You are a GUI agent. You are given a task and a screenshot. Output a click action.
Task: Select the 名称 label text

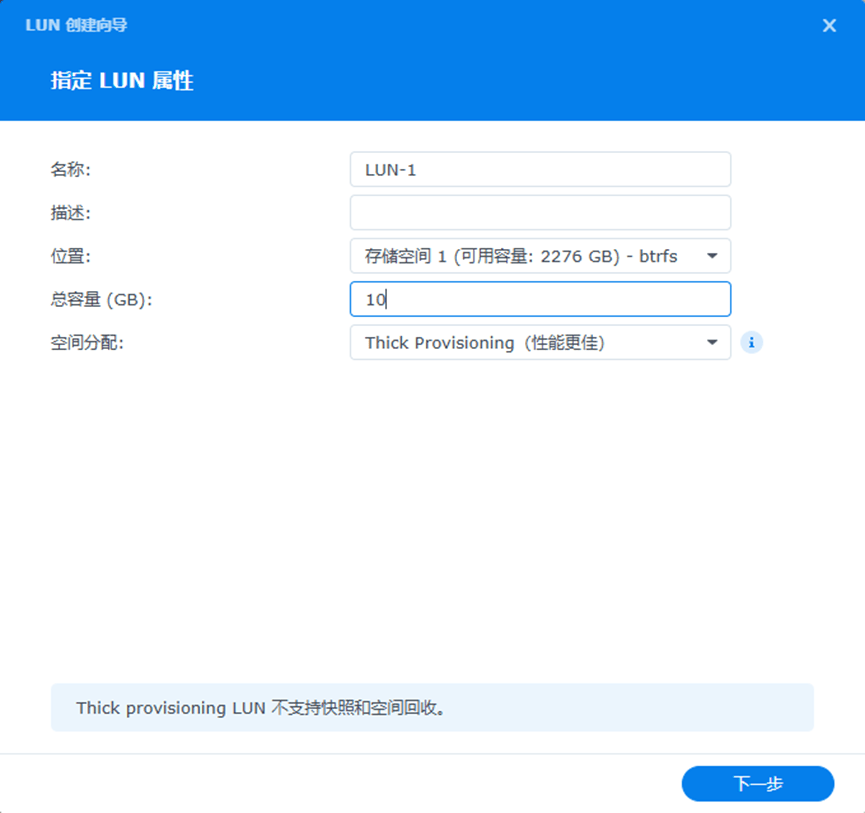(71, 169)
